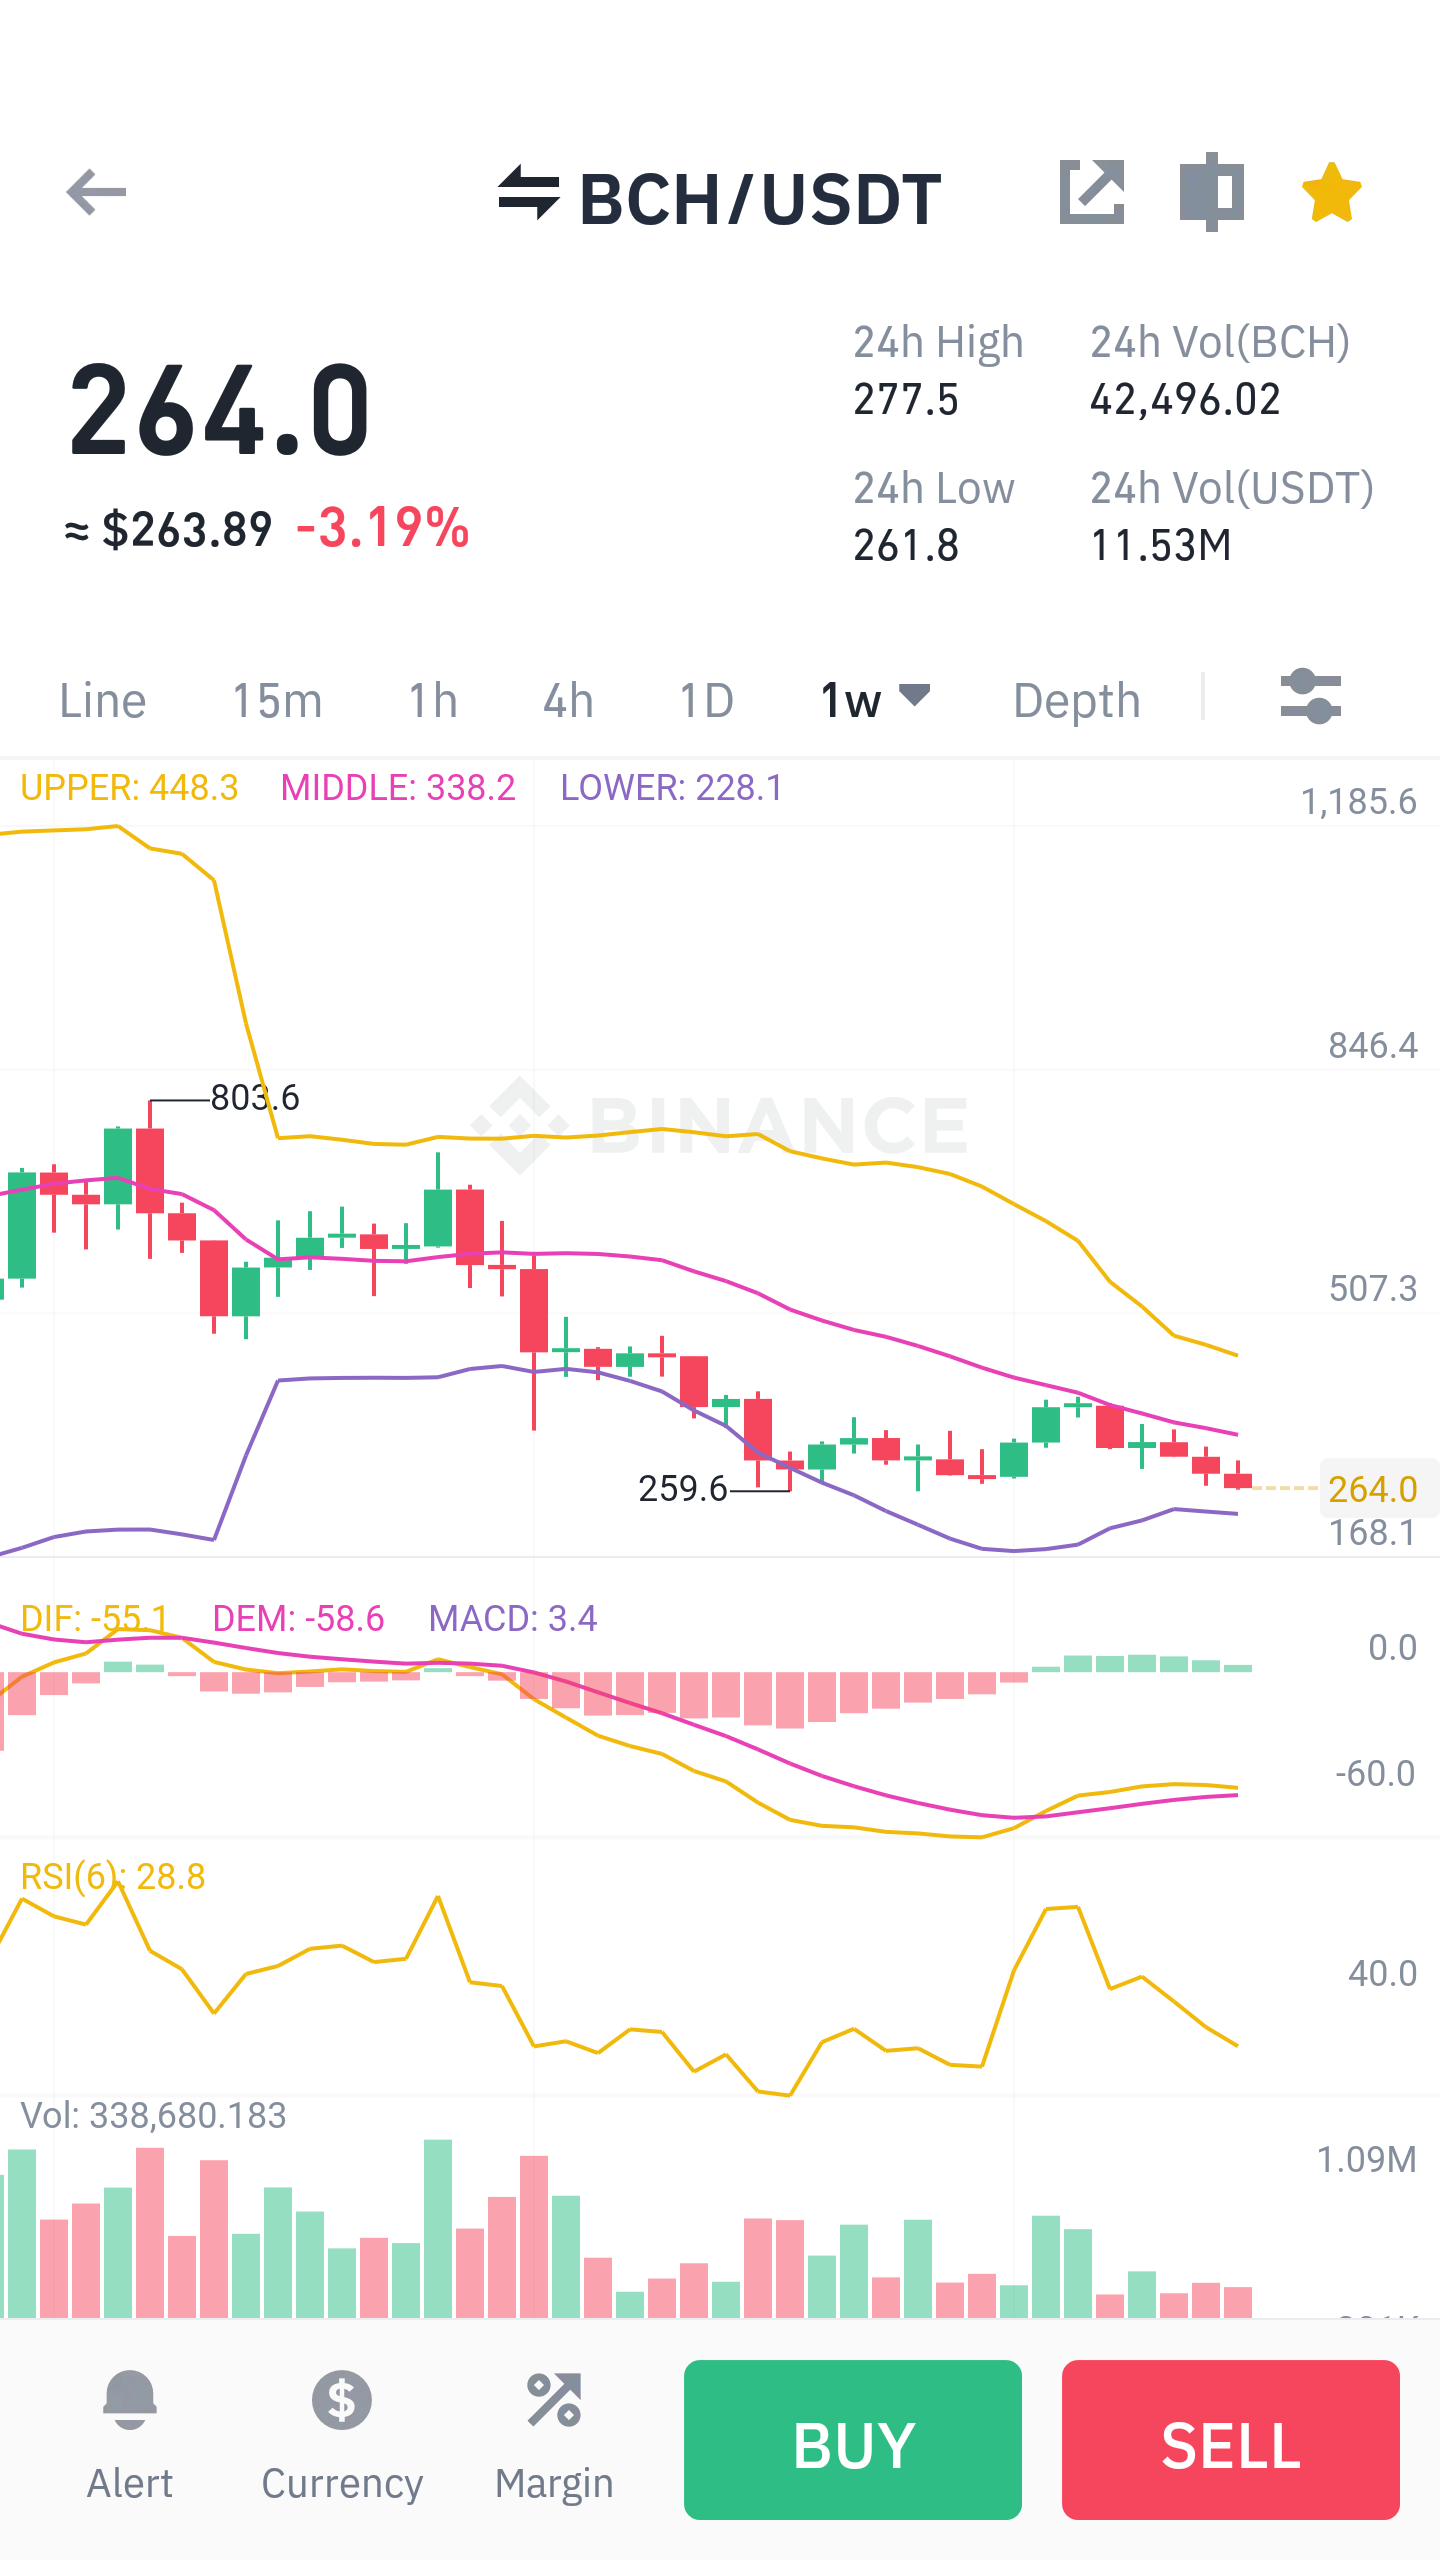This screenshot has width=1440, height=2560.
Task: Open chart indicator settings sliders icon
Action: click(x=1310, y=697)
